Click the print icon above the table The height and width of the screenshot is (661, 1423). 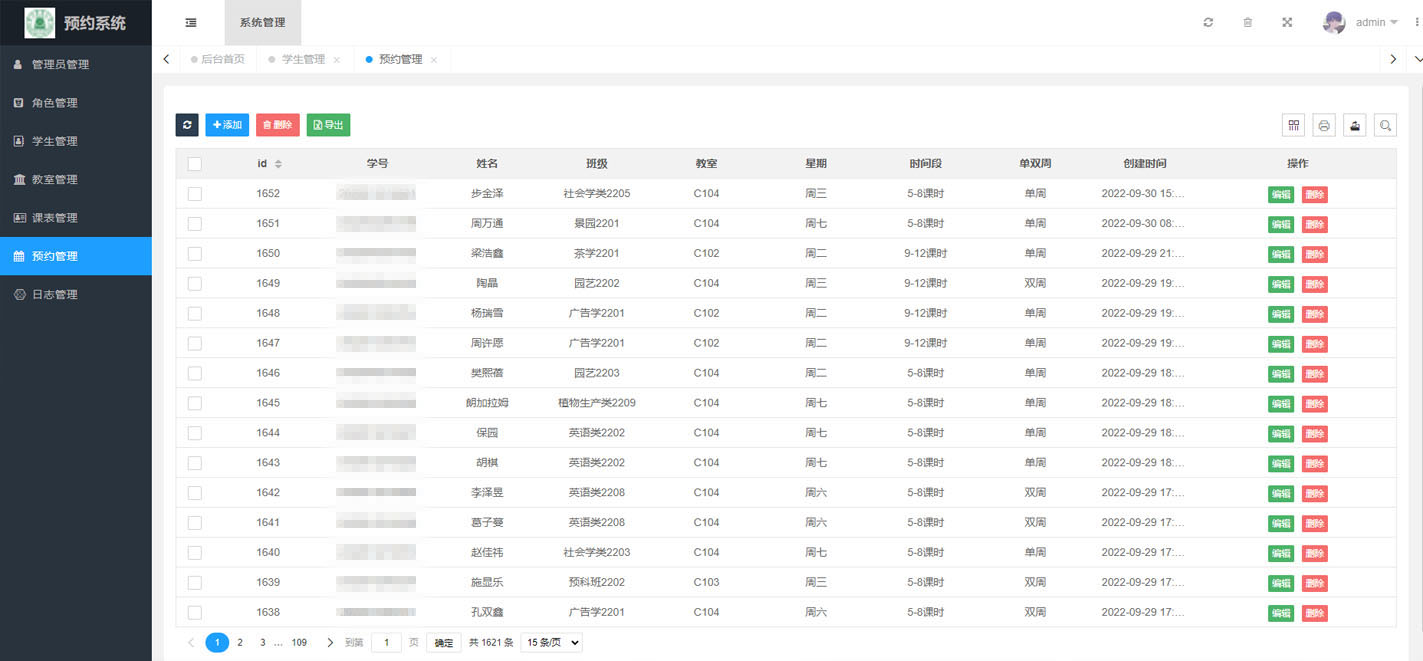point(1324,125)
